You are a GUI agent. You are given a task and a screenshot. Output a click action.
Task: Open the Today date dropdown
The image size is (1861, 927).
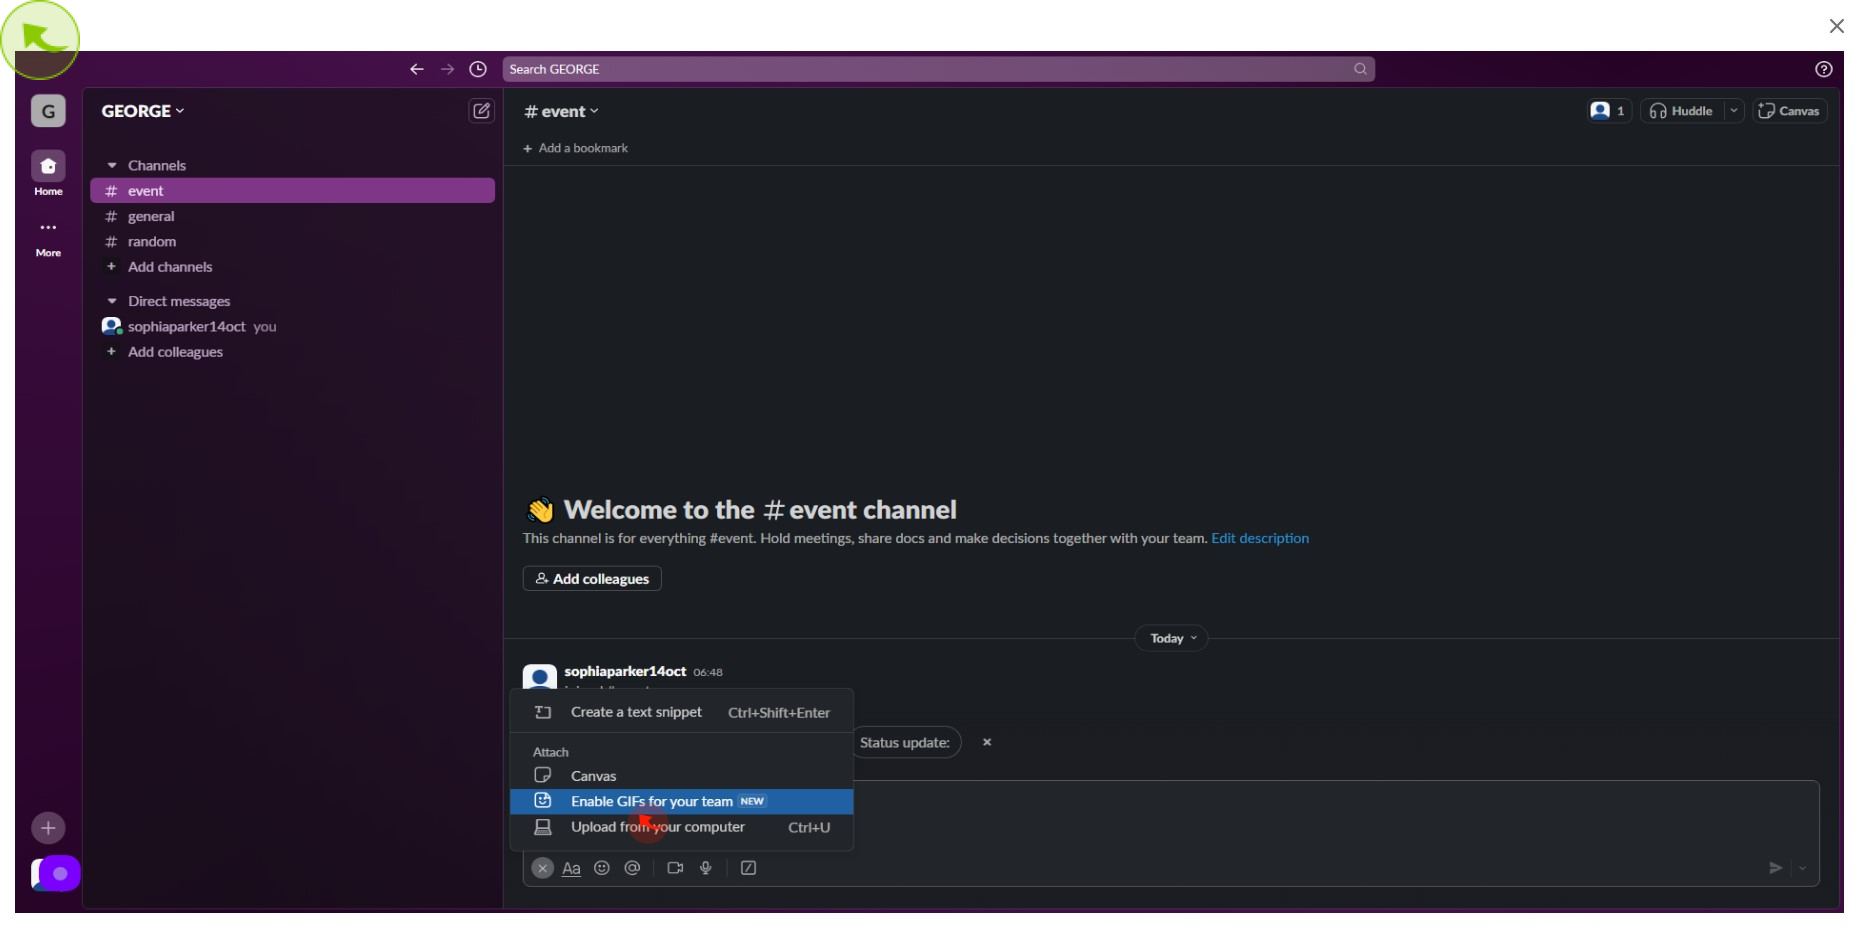coord(1172,638)
